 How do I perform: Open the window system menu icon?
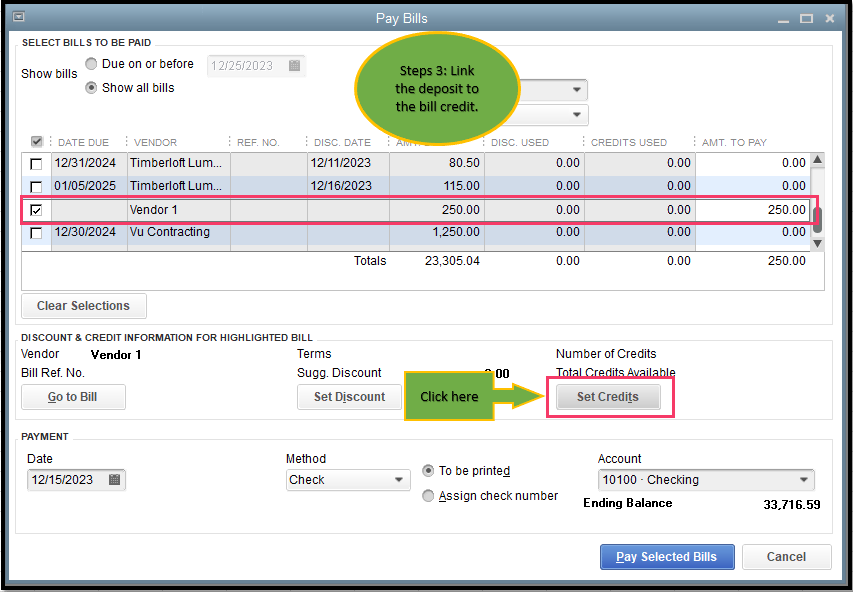coord(18,17)
